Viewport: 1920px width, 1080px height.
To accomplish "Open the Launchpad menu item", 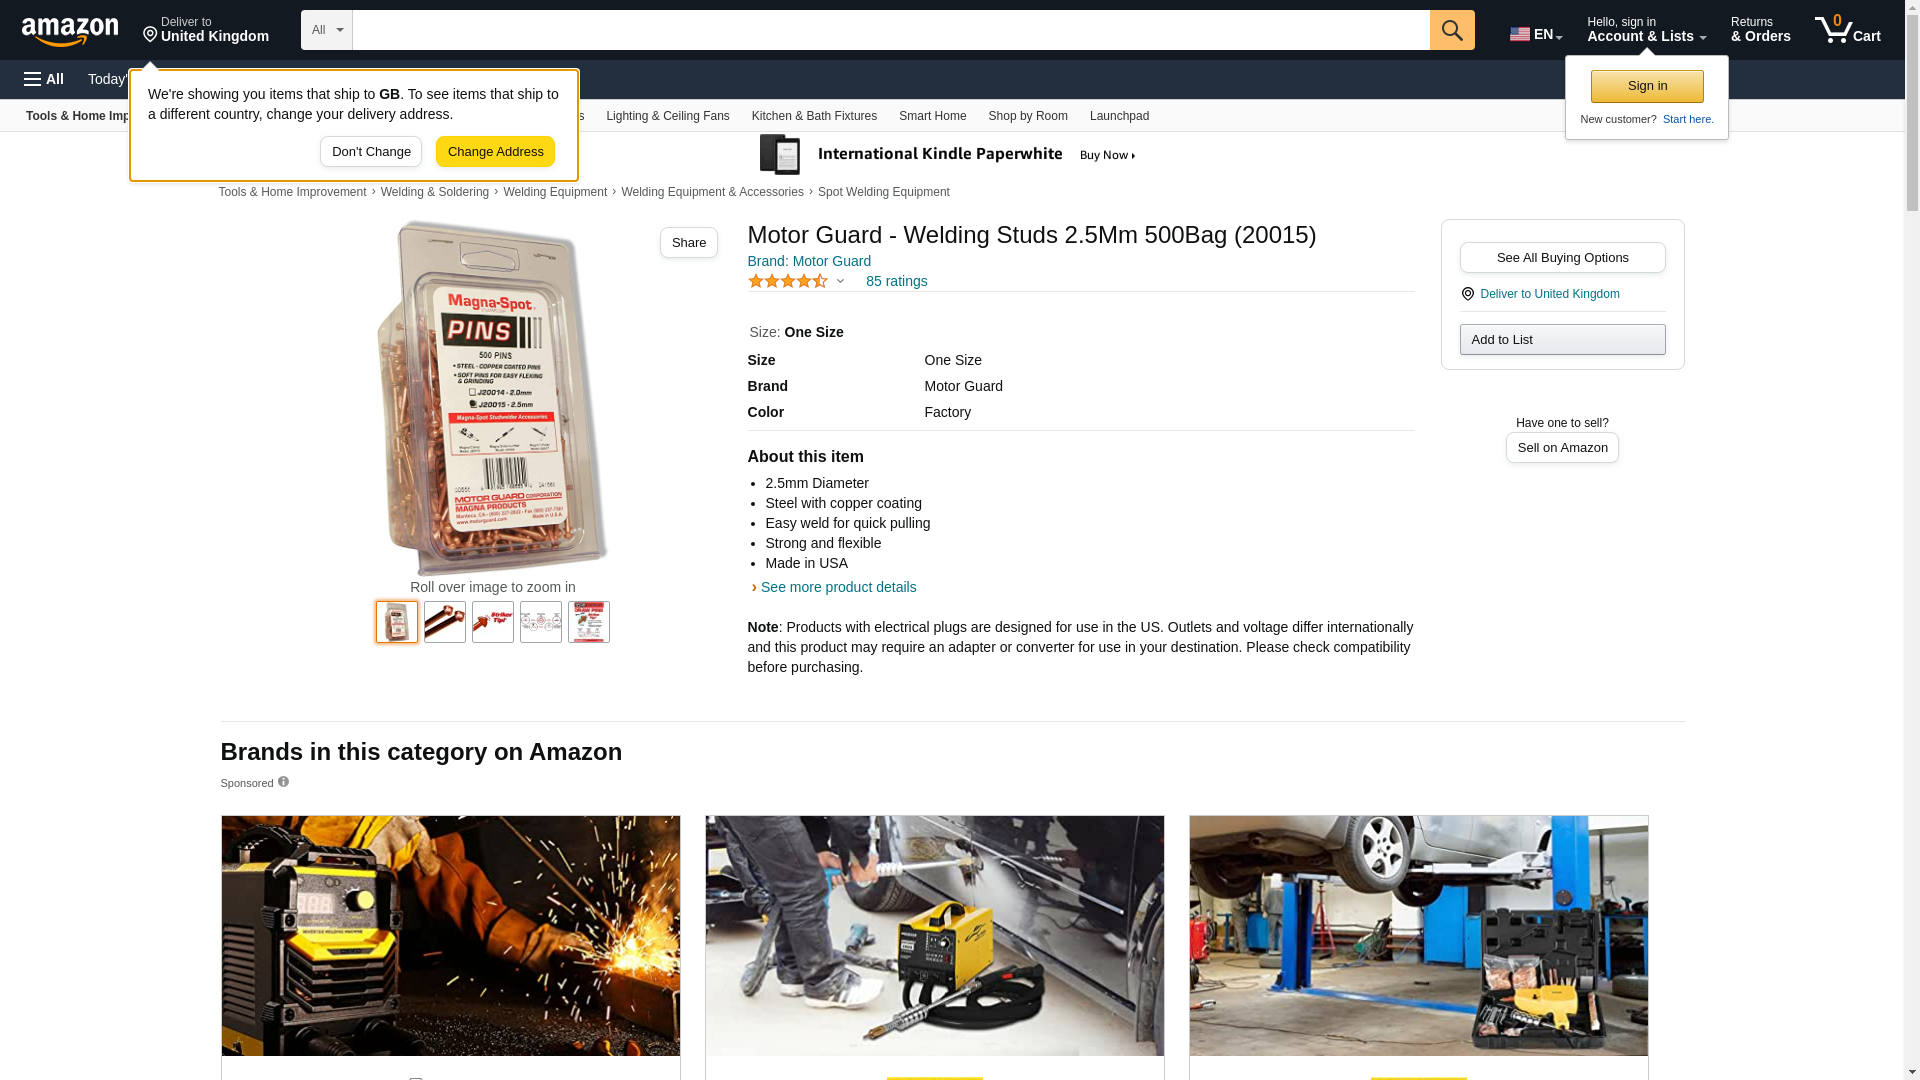I will tap(1119, 116).
